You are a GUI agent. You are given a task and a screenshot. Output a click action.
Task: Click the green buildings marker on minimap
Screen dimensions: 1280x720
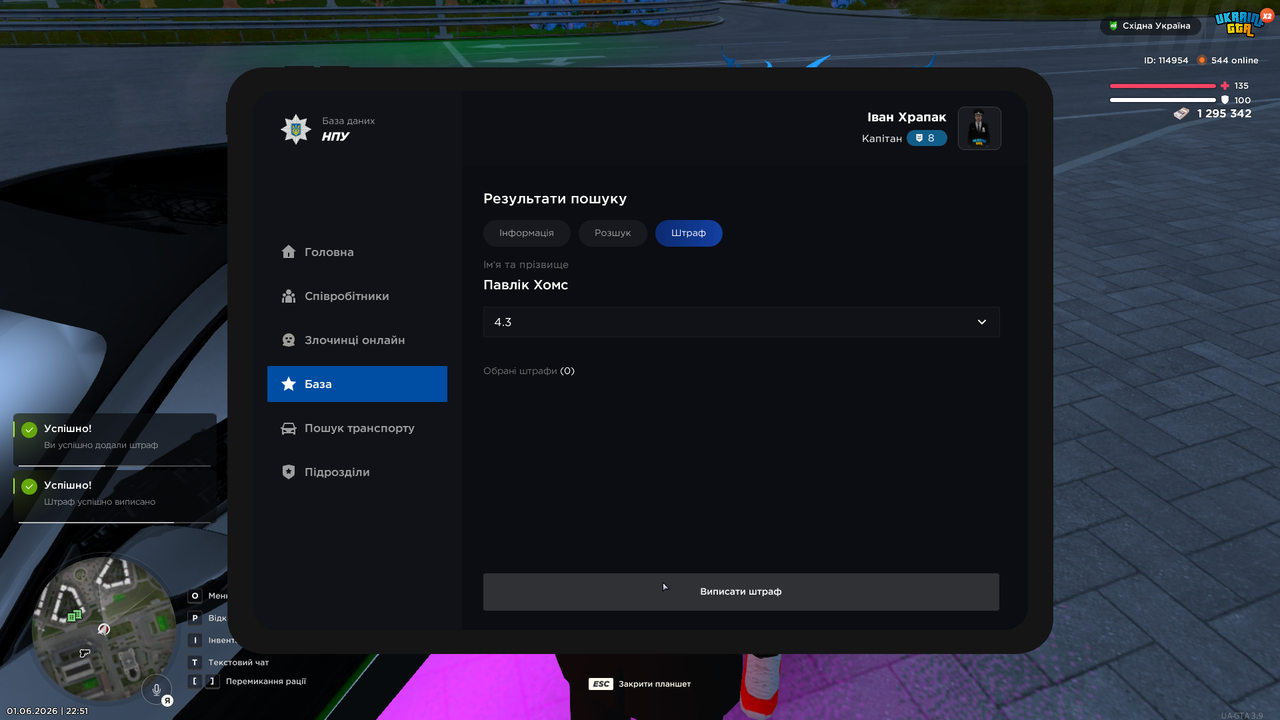click(73, 617)
